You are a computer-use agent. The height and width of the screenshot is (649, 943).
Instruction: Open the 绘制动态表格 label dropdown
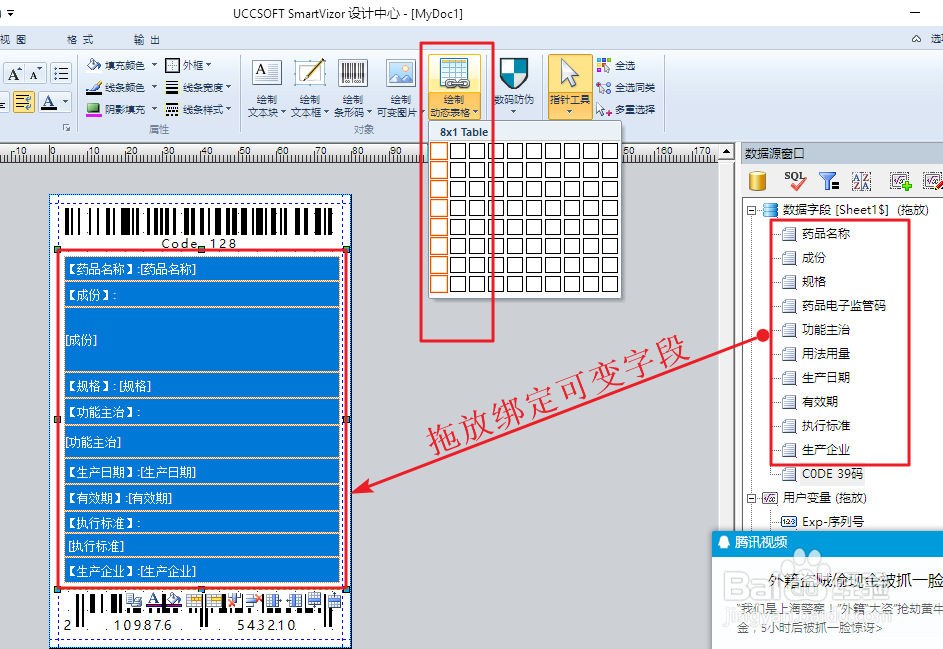454,106
